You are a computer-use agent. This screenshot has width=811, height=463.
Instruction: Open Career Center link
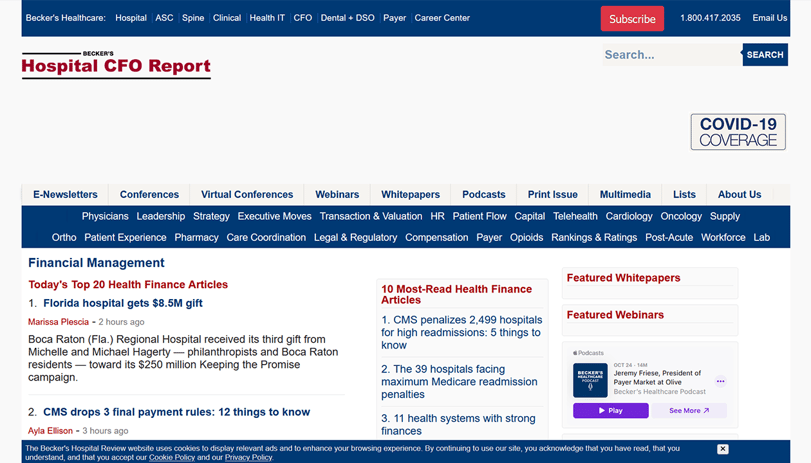coord(442,18)
